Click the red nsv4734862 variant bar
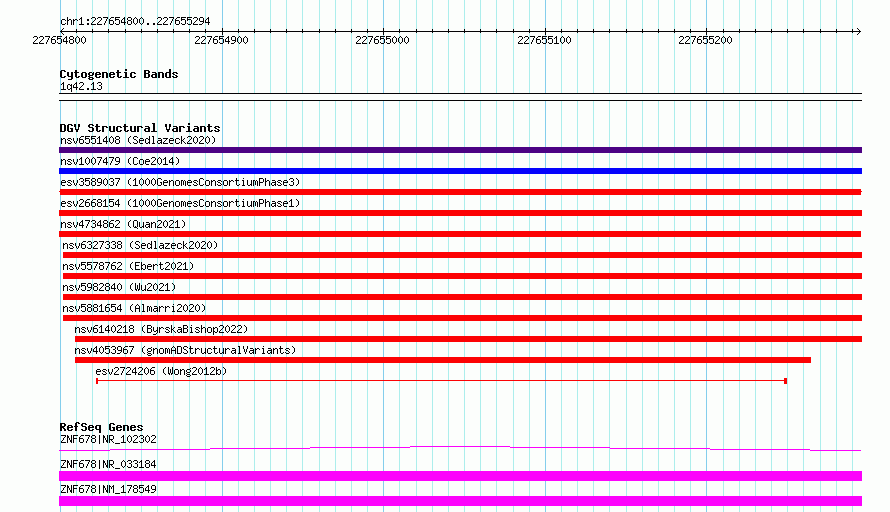The width and height of the screenshot is (890, 512). (460, 234)
